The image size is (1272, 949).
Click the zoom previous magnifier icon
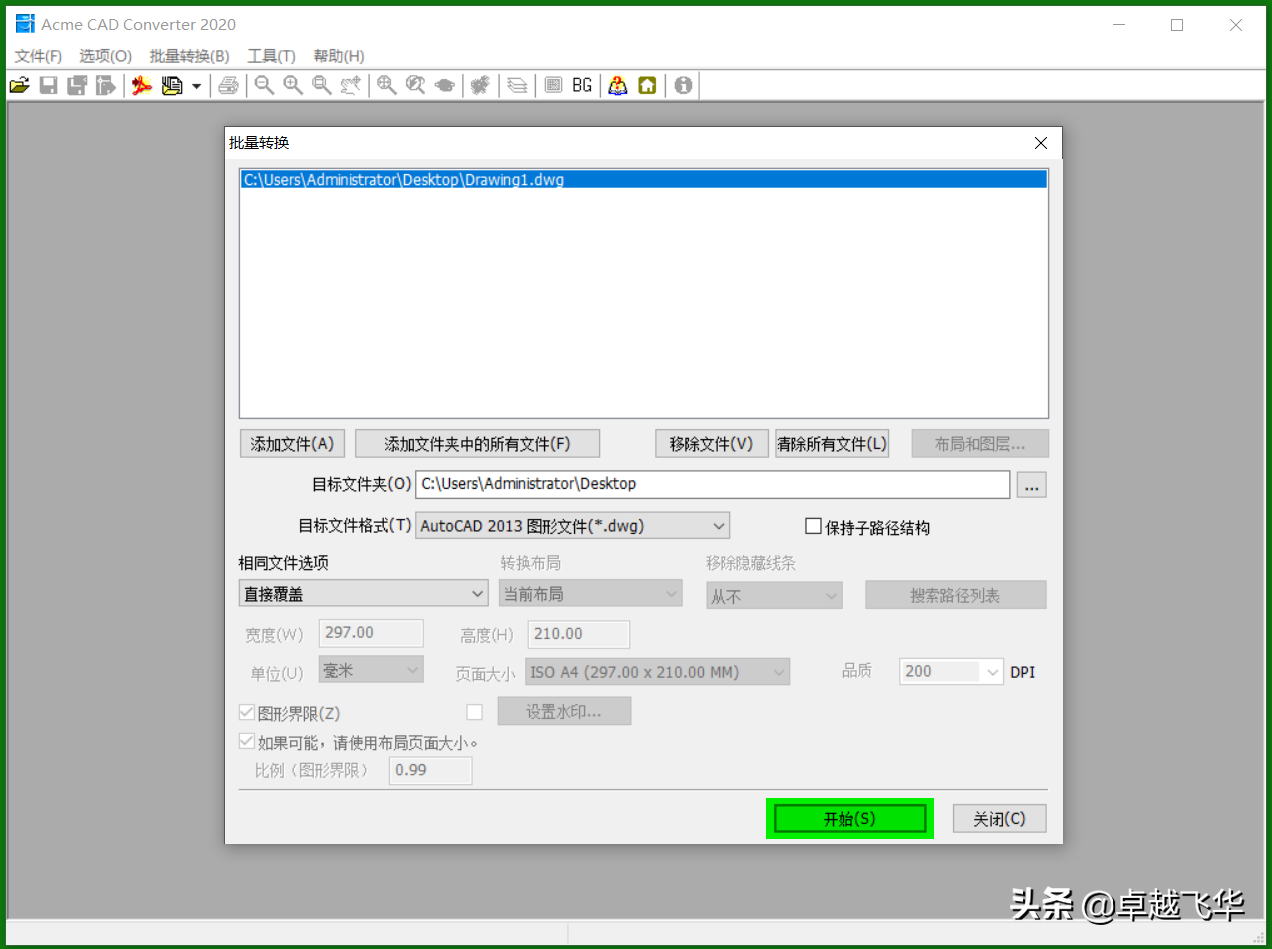[x=415, y=86]
